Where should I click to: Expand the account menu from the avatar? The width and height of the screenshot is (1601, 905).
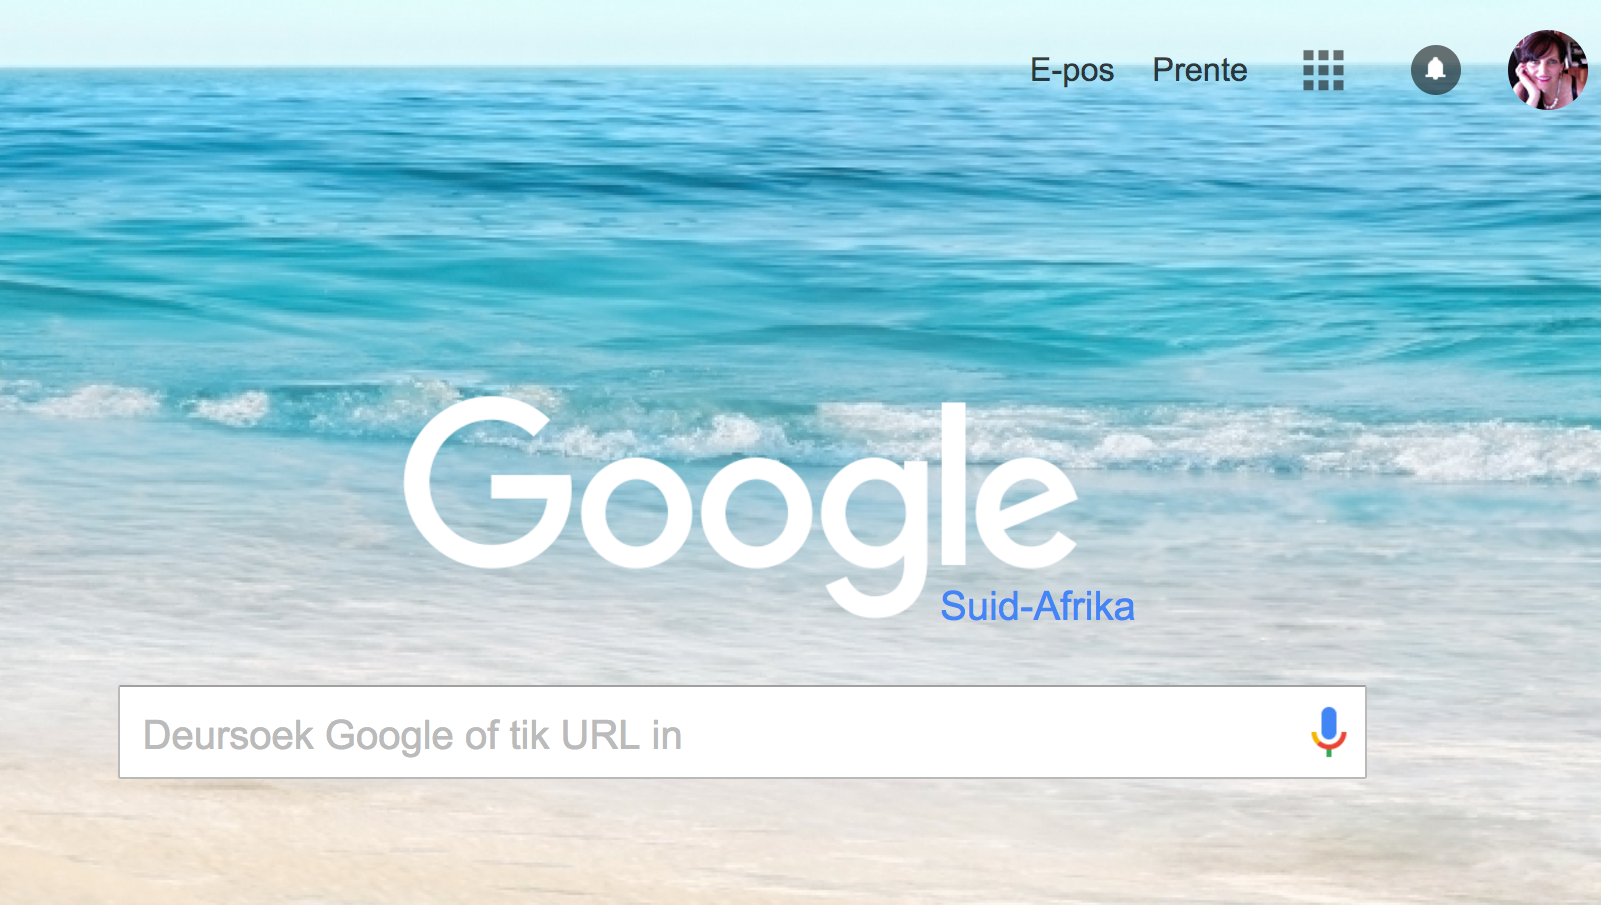click(1547, 70)
